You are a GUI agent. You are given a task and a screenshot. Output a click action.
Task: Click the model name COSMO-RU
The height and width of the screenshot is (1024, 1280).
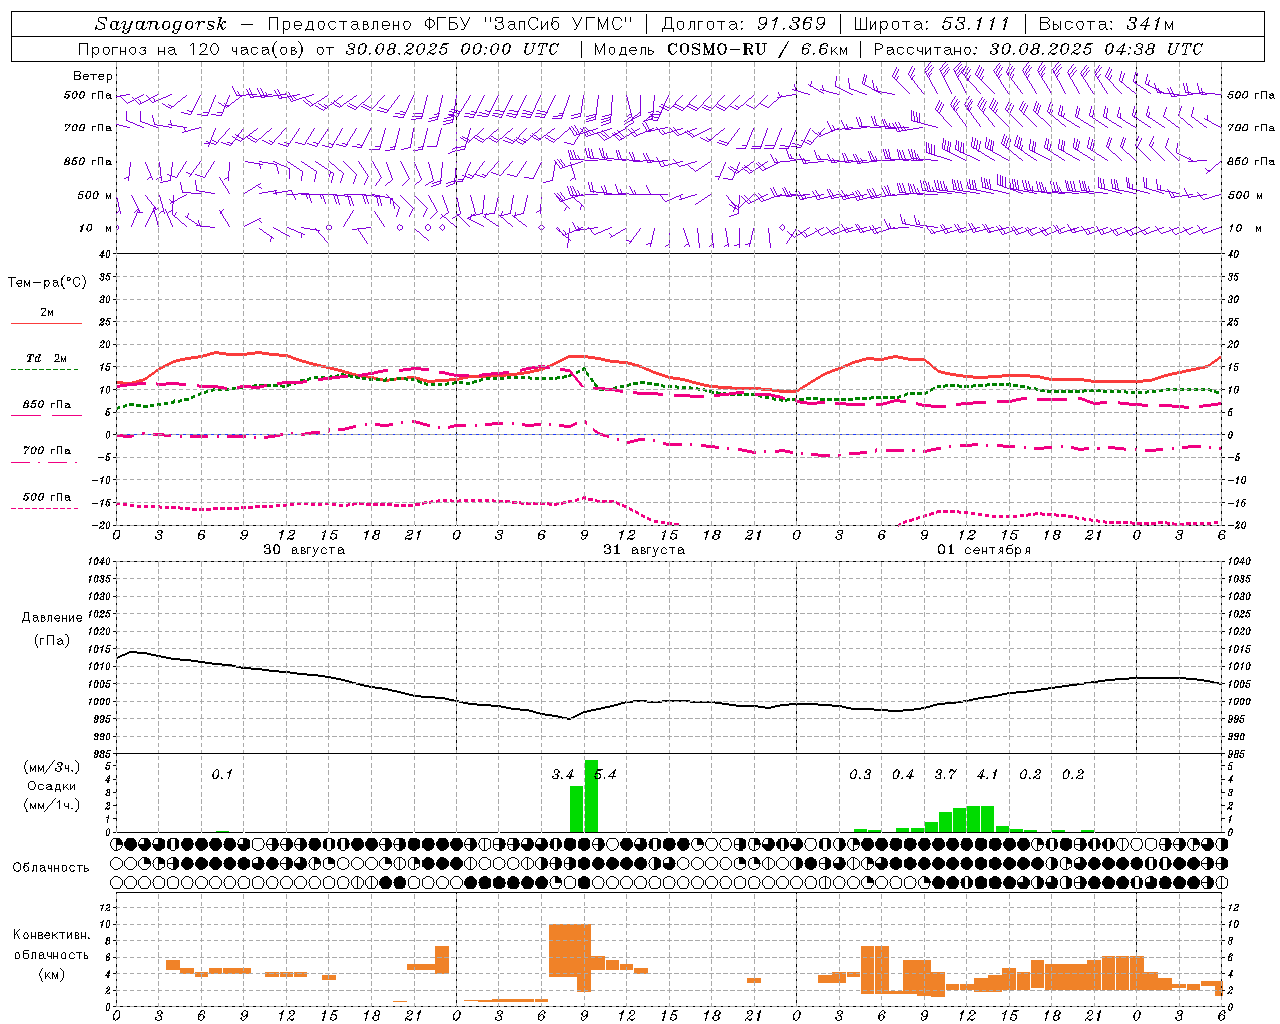[716, 49]
